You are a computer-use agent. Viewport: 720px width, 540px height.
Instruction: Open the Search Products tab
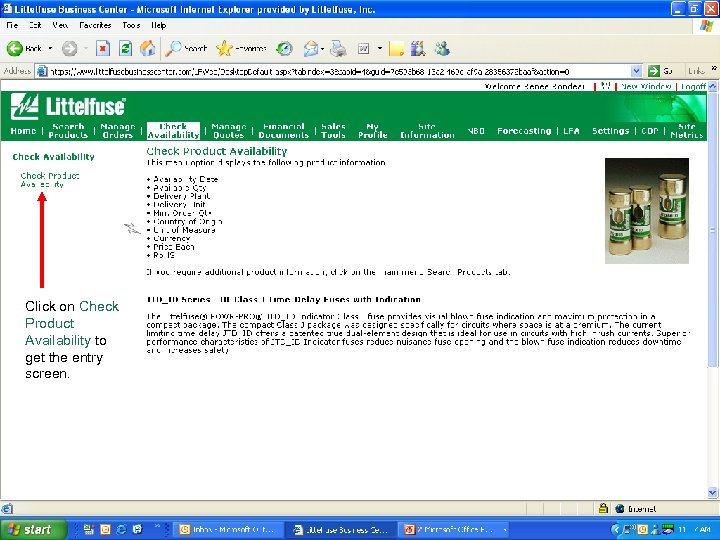(x=68, y=130)
